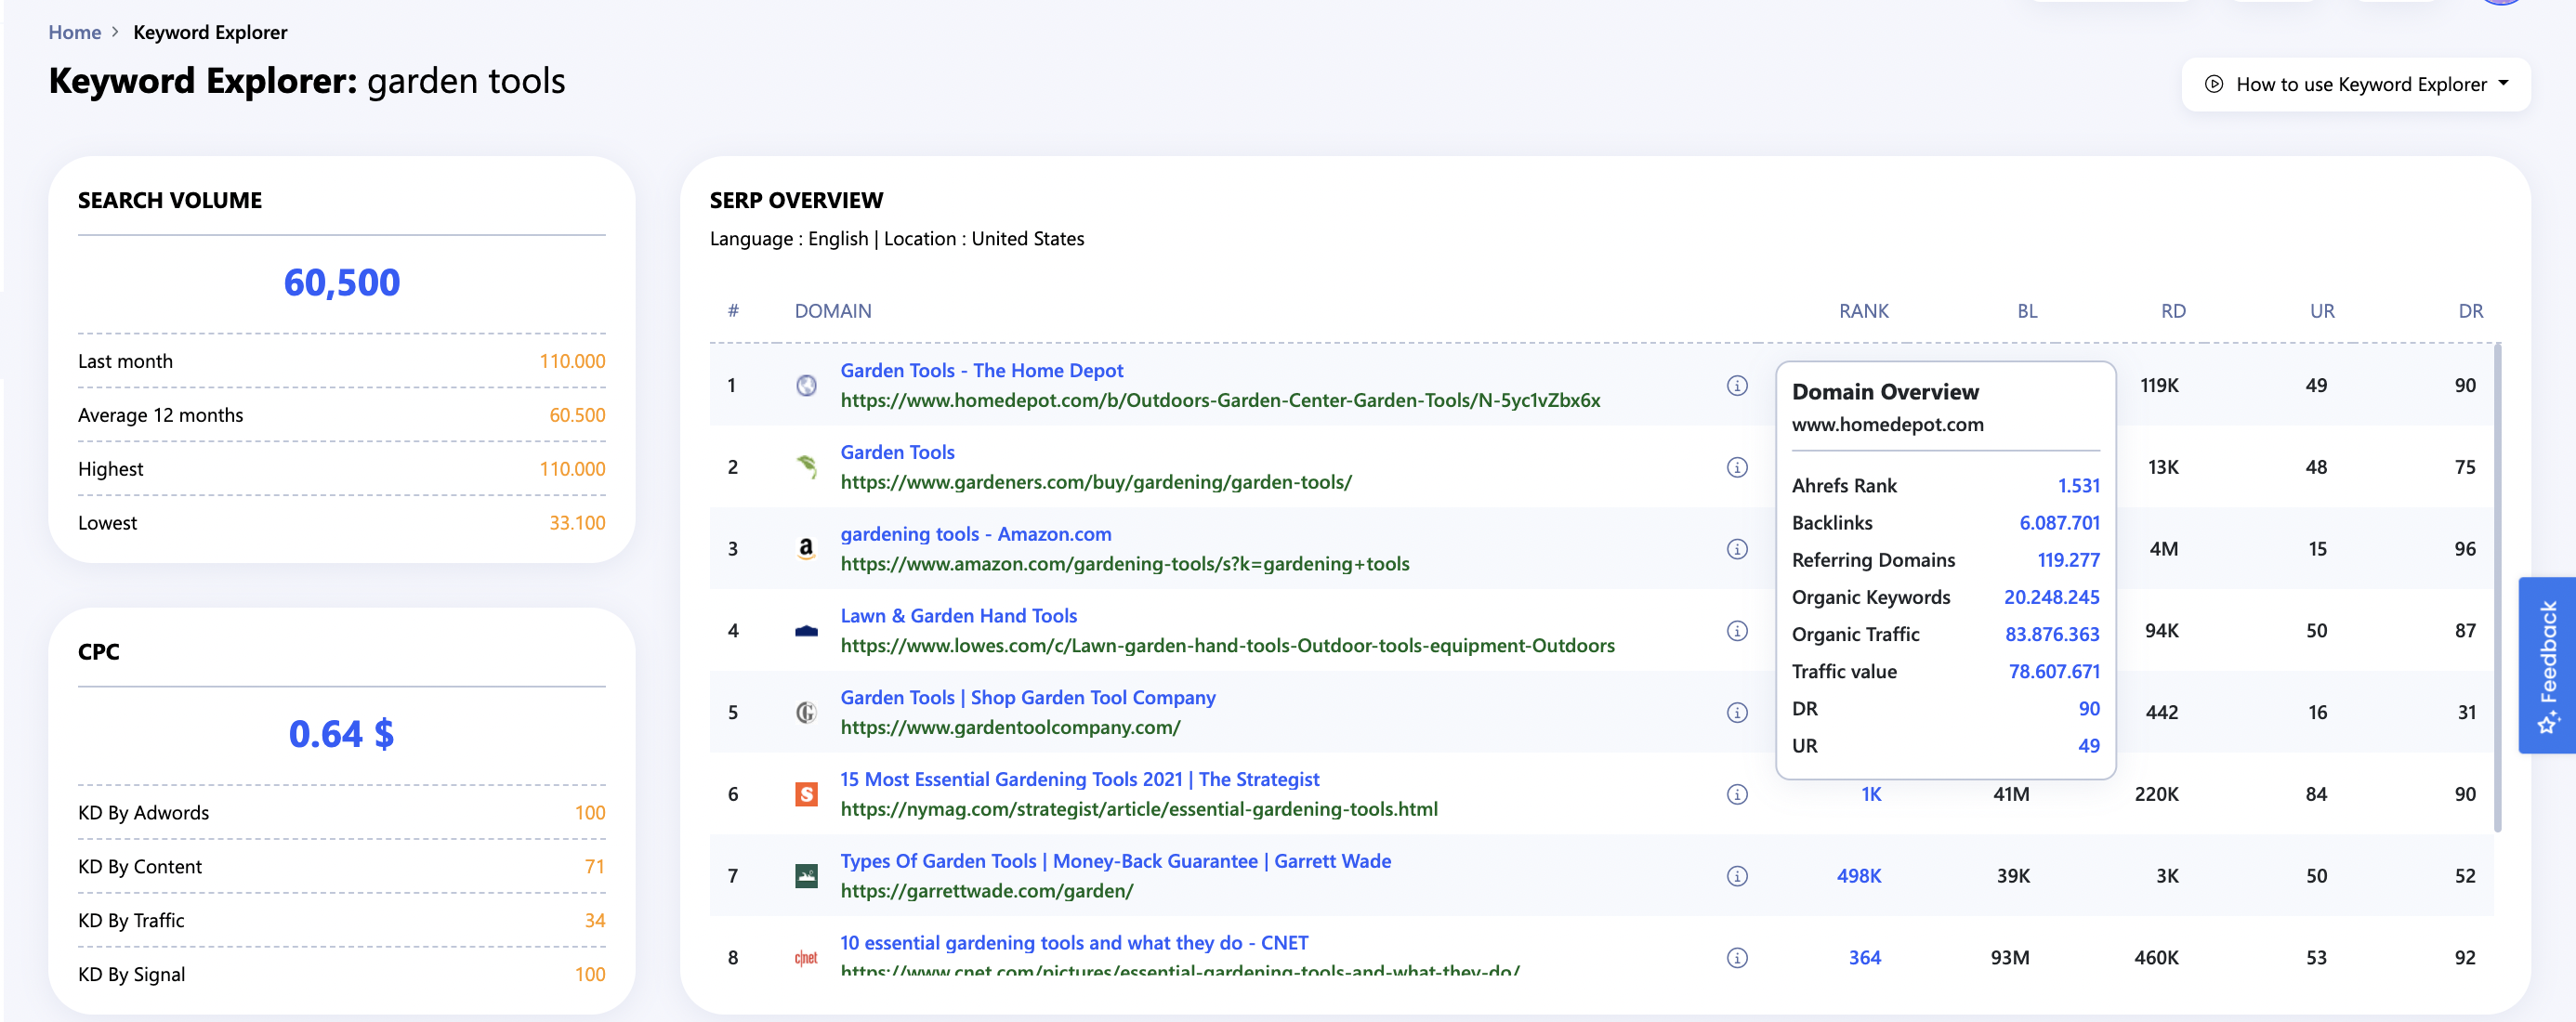
Task: Click the BL column header
Action: point(2027,311)
